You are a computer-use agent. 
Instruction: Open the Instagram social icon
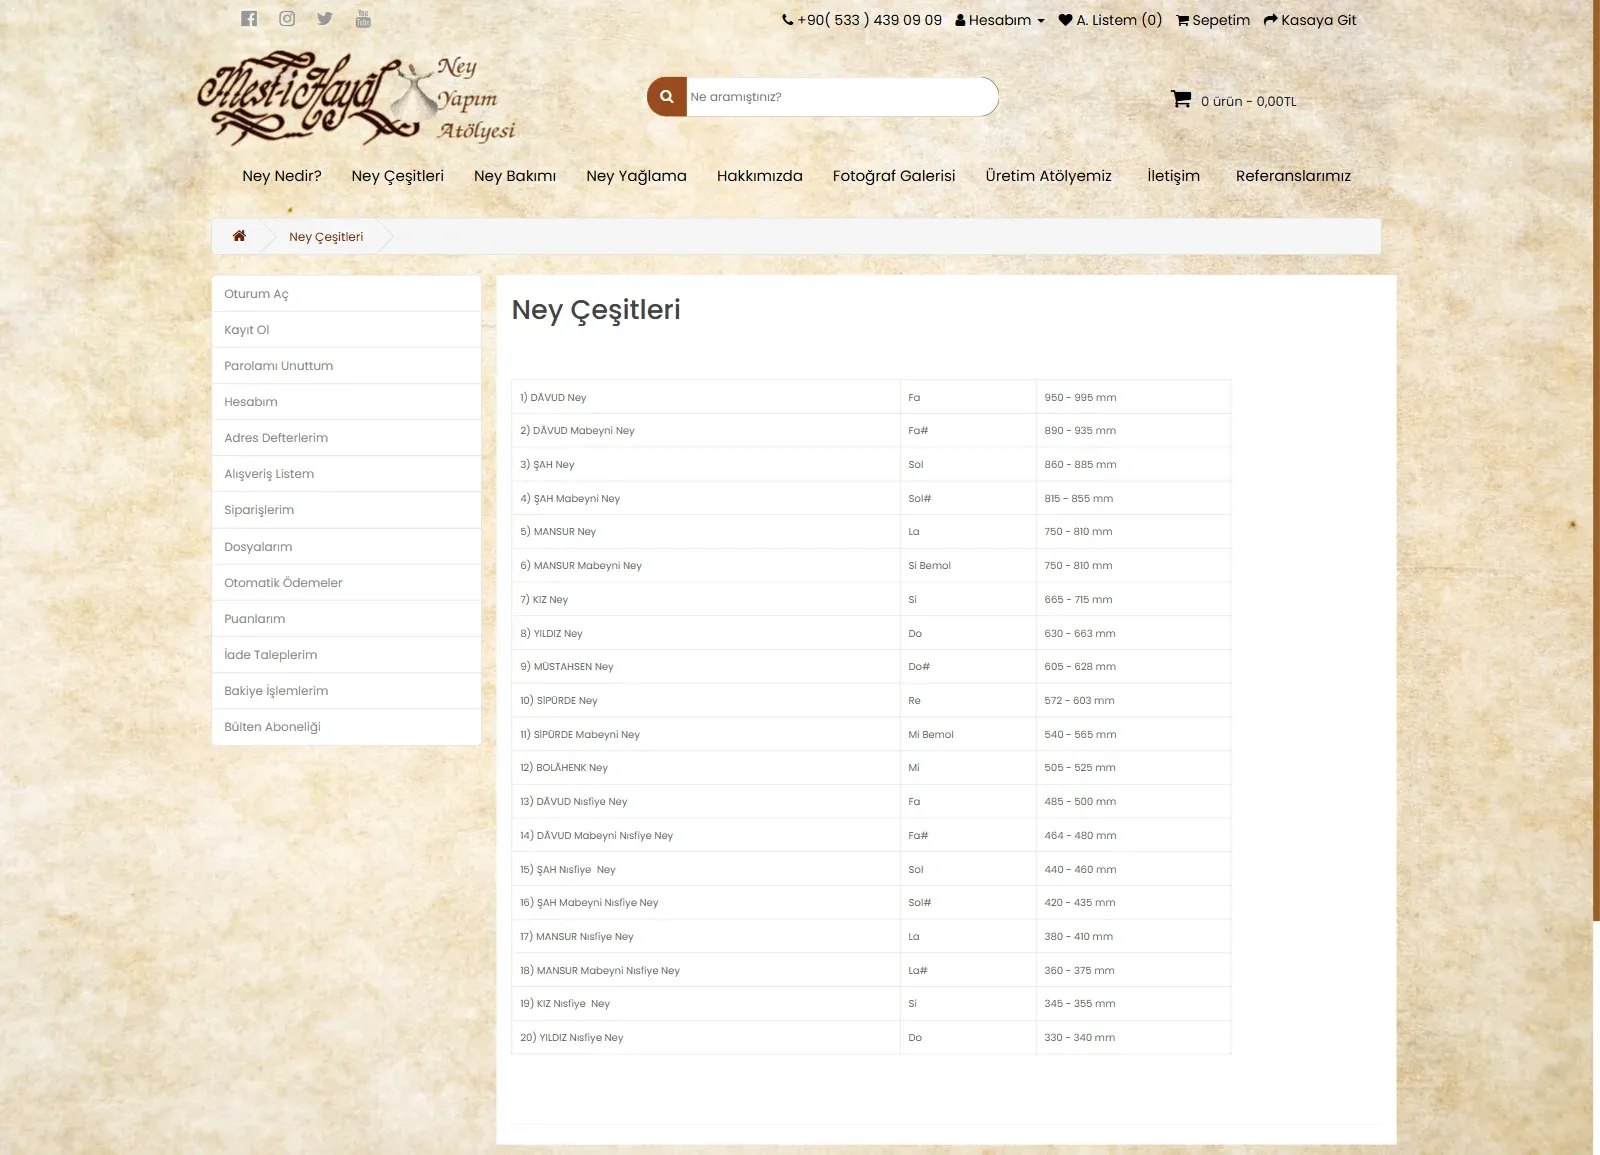[x=287, y=18]
